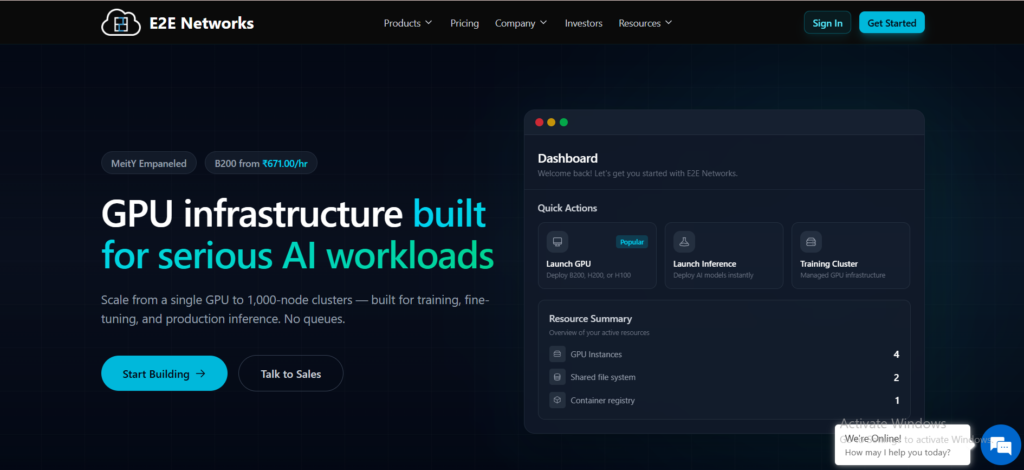The image size is (1024, 470).
Task: Open the Investors page
Action: (583, 23)
